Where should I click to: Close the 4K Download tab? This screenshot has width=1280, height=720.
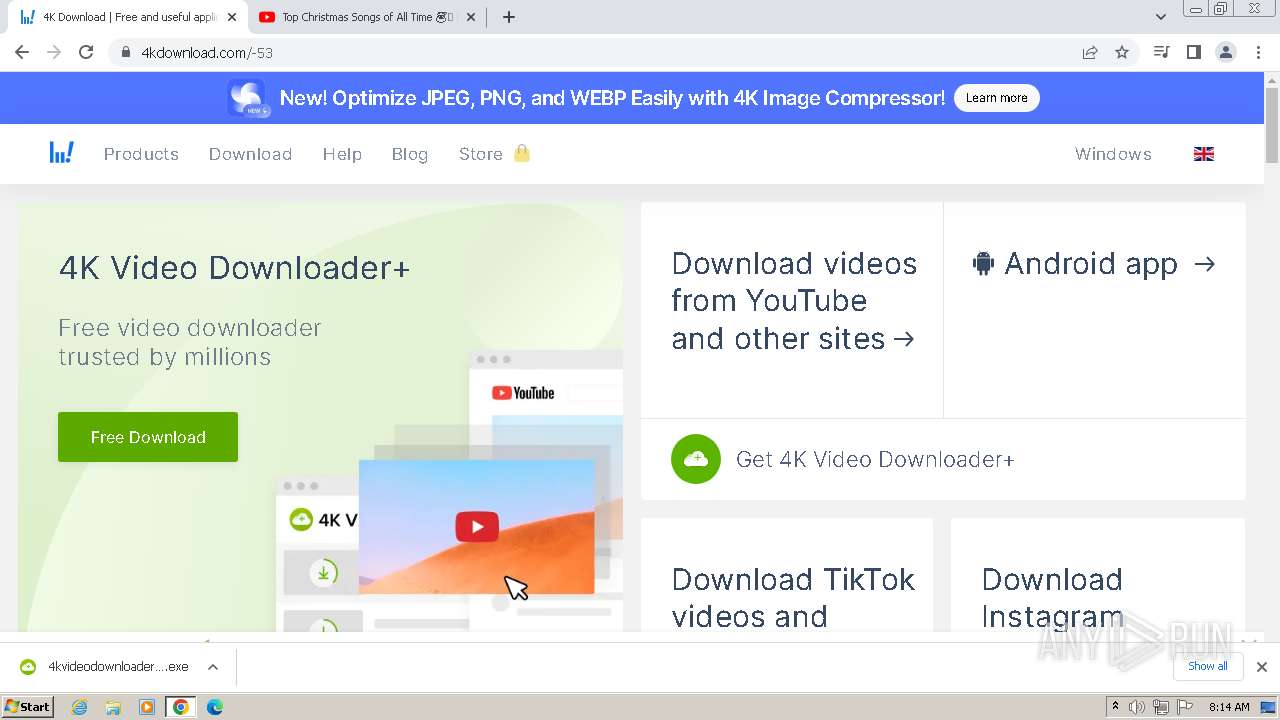coord(232,17)
